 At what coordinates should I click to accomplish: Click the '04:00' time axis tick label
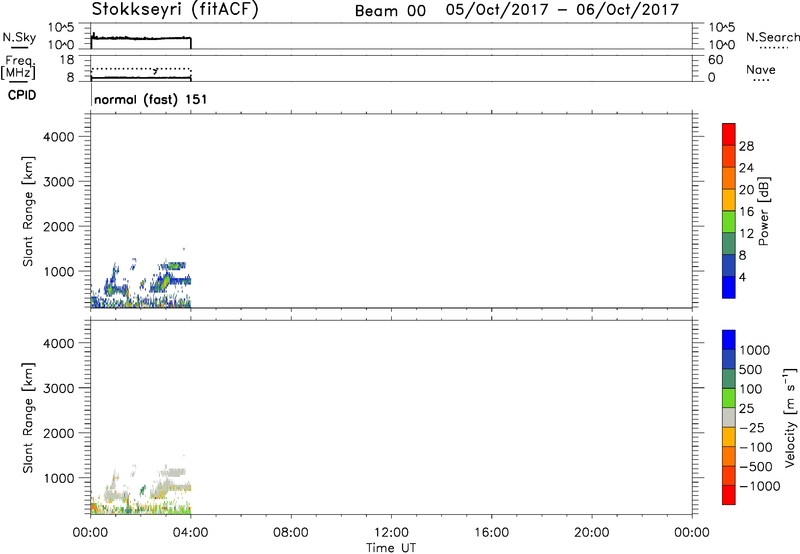(190, 533)
